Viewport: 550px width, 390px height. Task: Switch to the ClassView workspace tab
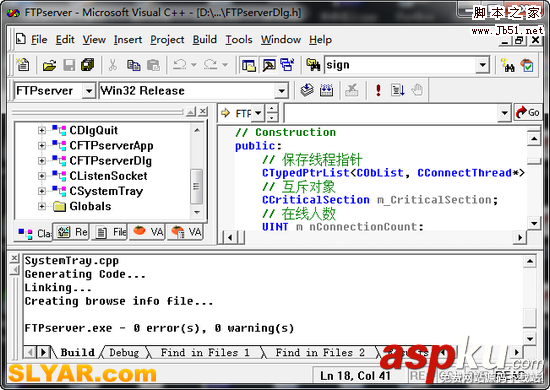(x=34, y=233)
